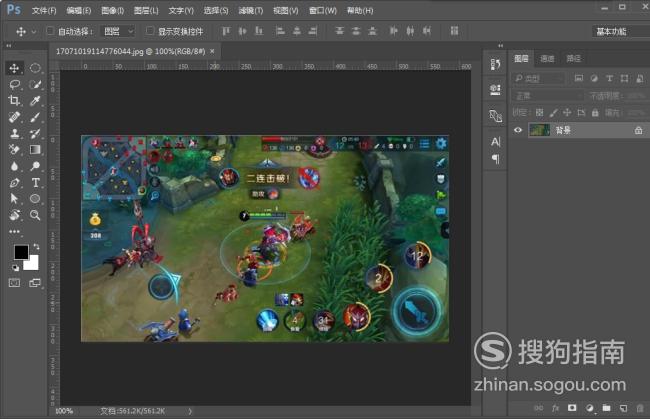Select the Gradient tool

pyautogui.click(x=35, y=150)
